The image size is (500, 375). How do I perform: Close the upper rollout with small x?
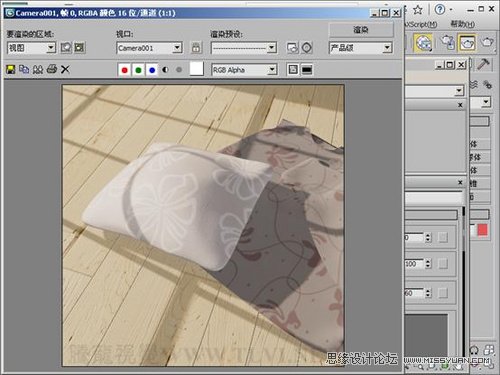pyautogui.click(x=460, y=105)
